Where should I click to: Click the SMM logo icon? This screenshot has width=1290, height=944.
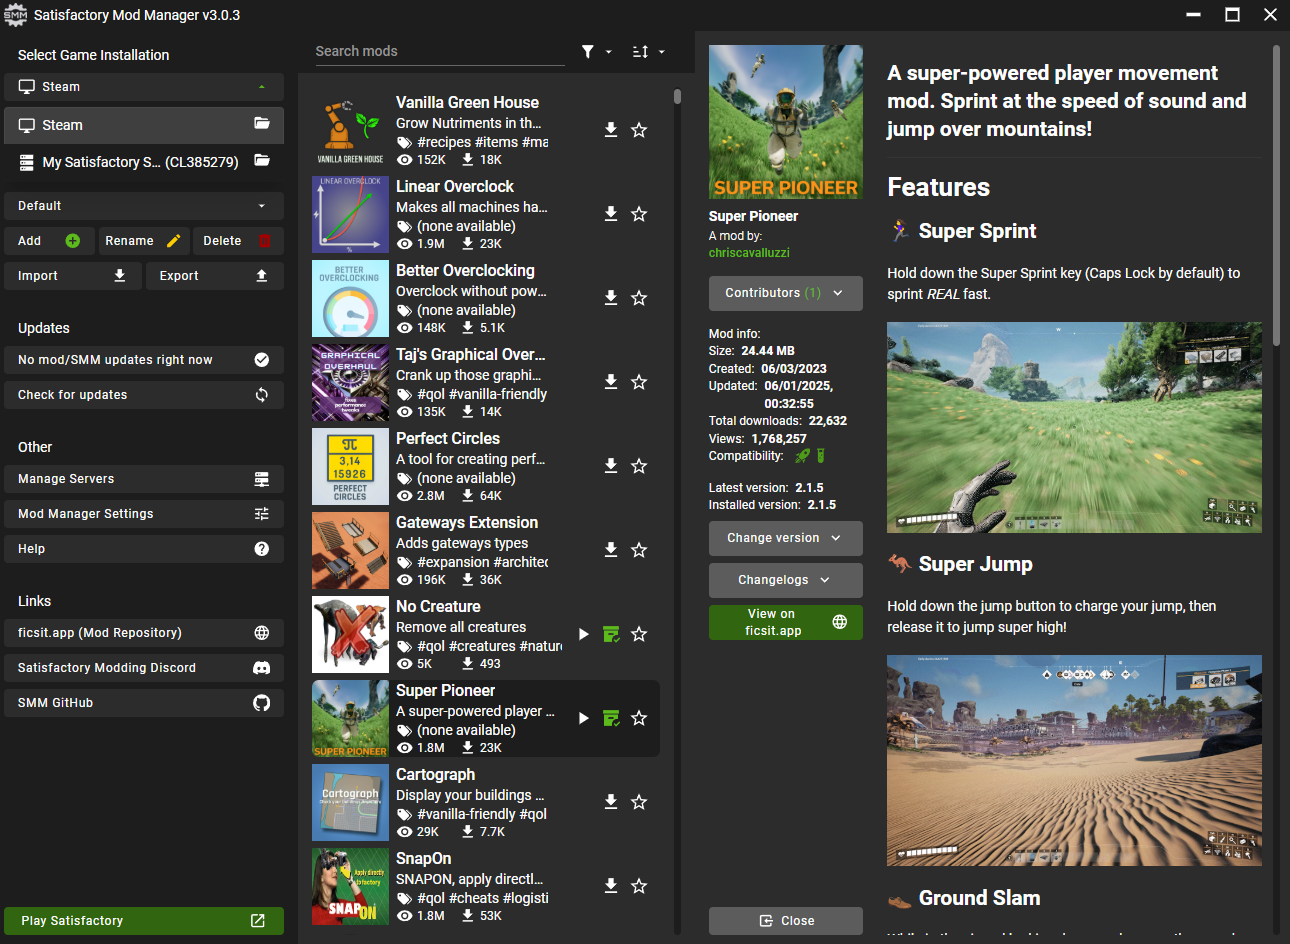15,15
